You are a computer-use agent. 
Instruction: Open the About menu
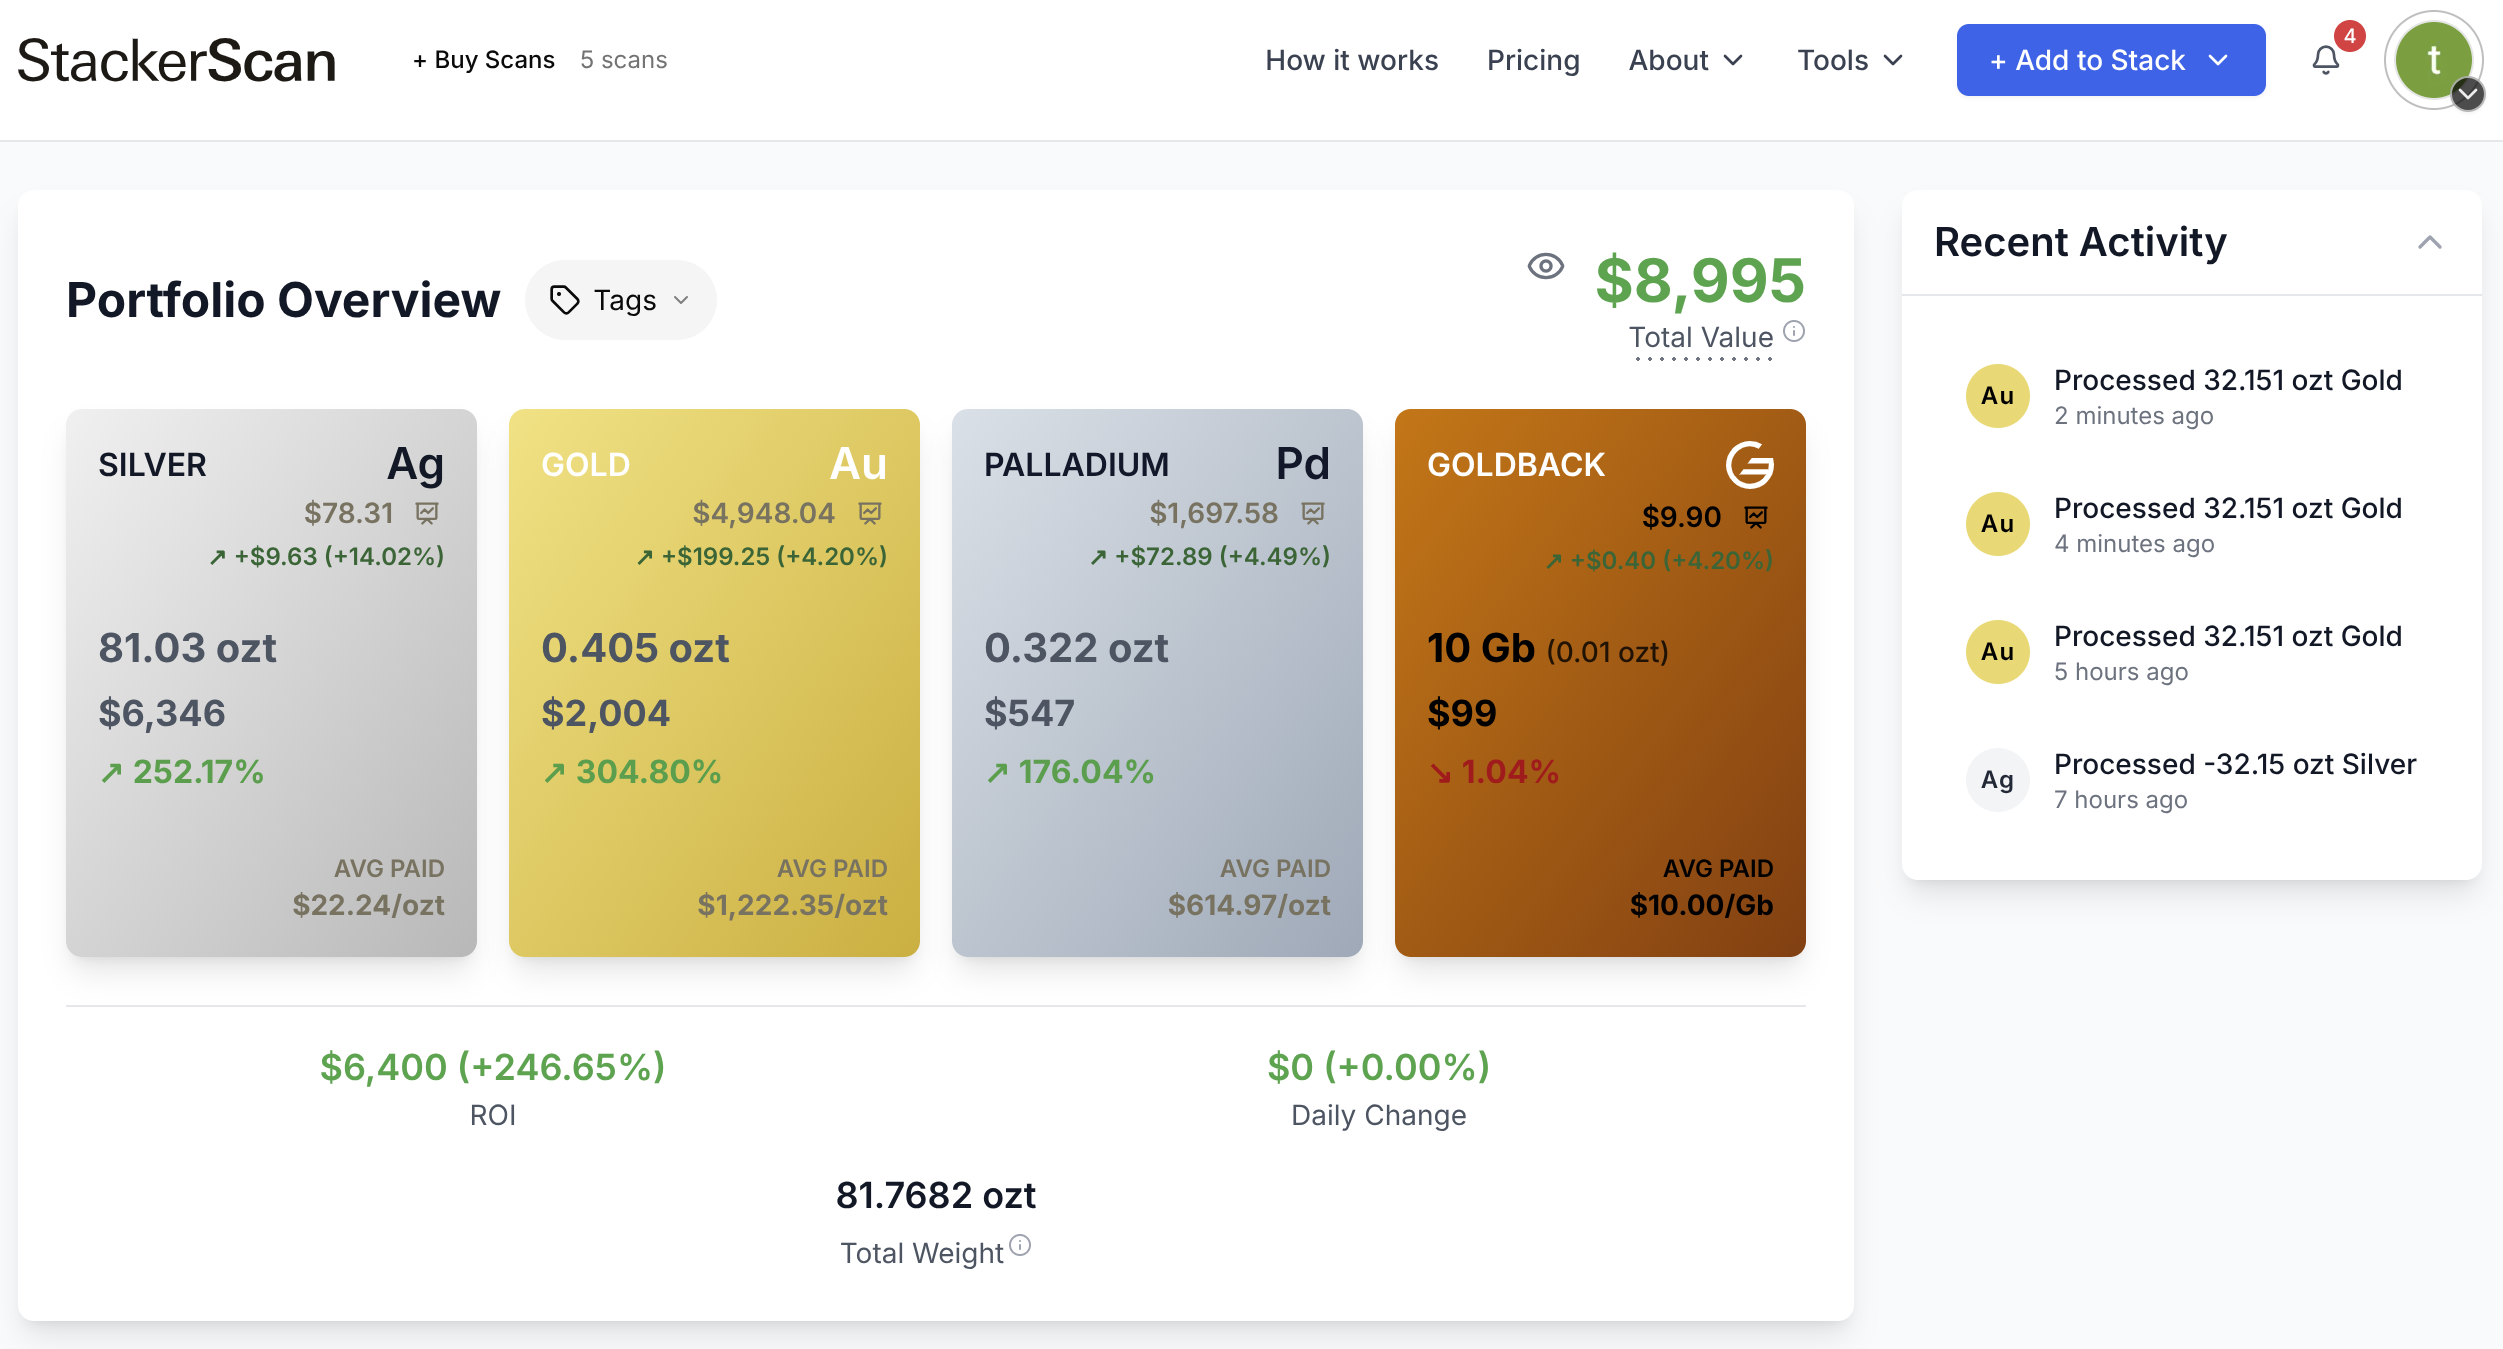tap(1685, 60)
